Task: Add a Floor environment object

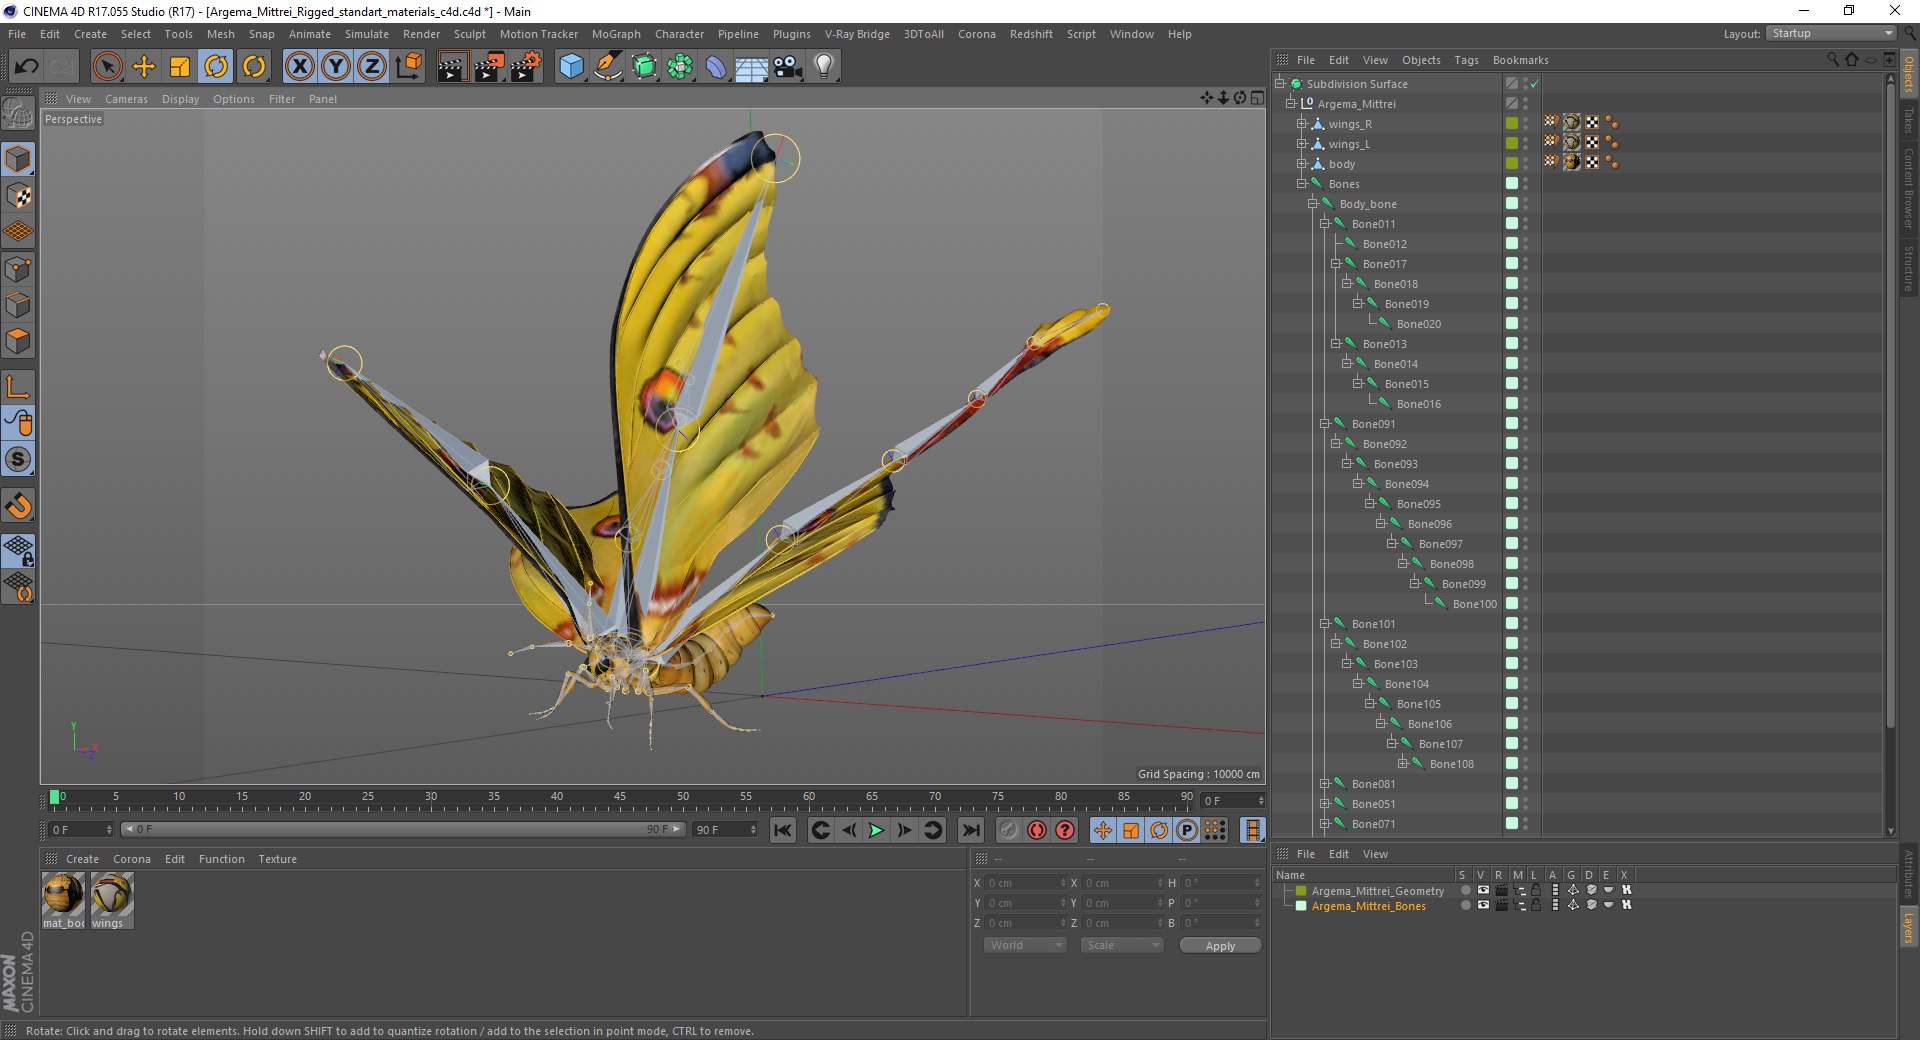Action: point(751,67)
